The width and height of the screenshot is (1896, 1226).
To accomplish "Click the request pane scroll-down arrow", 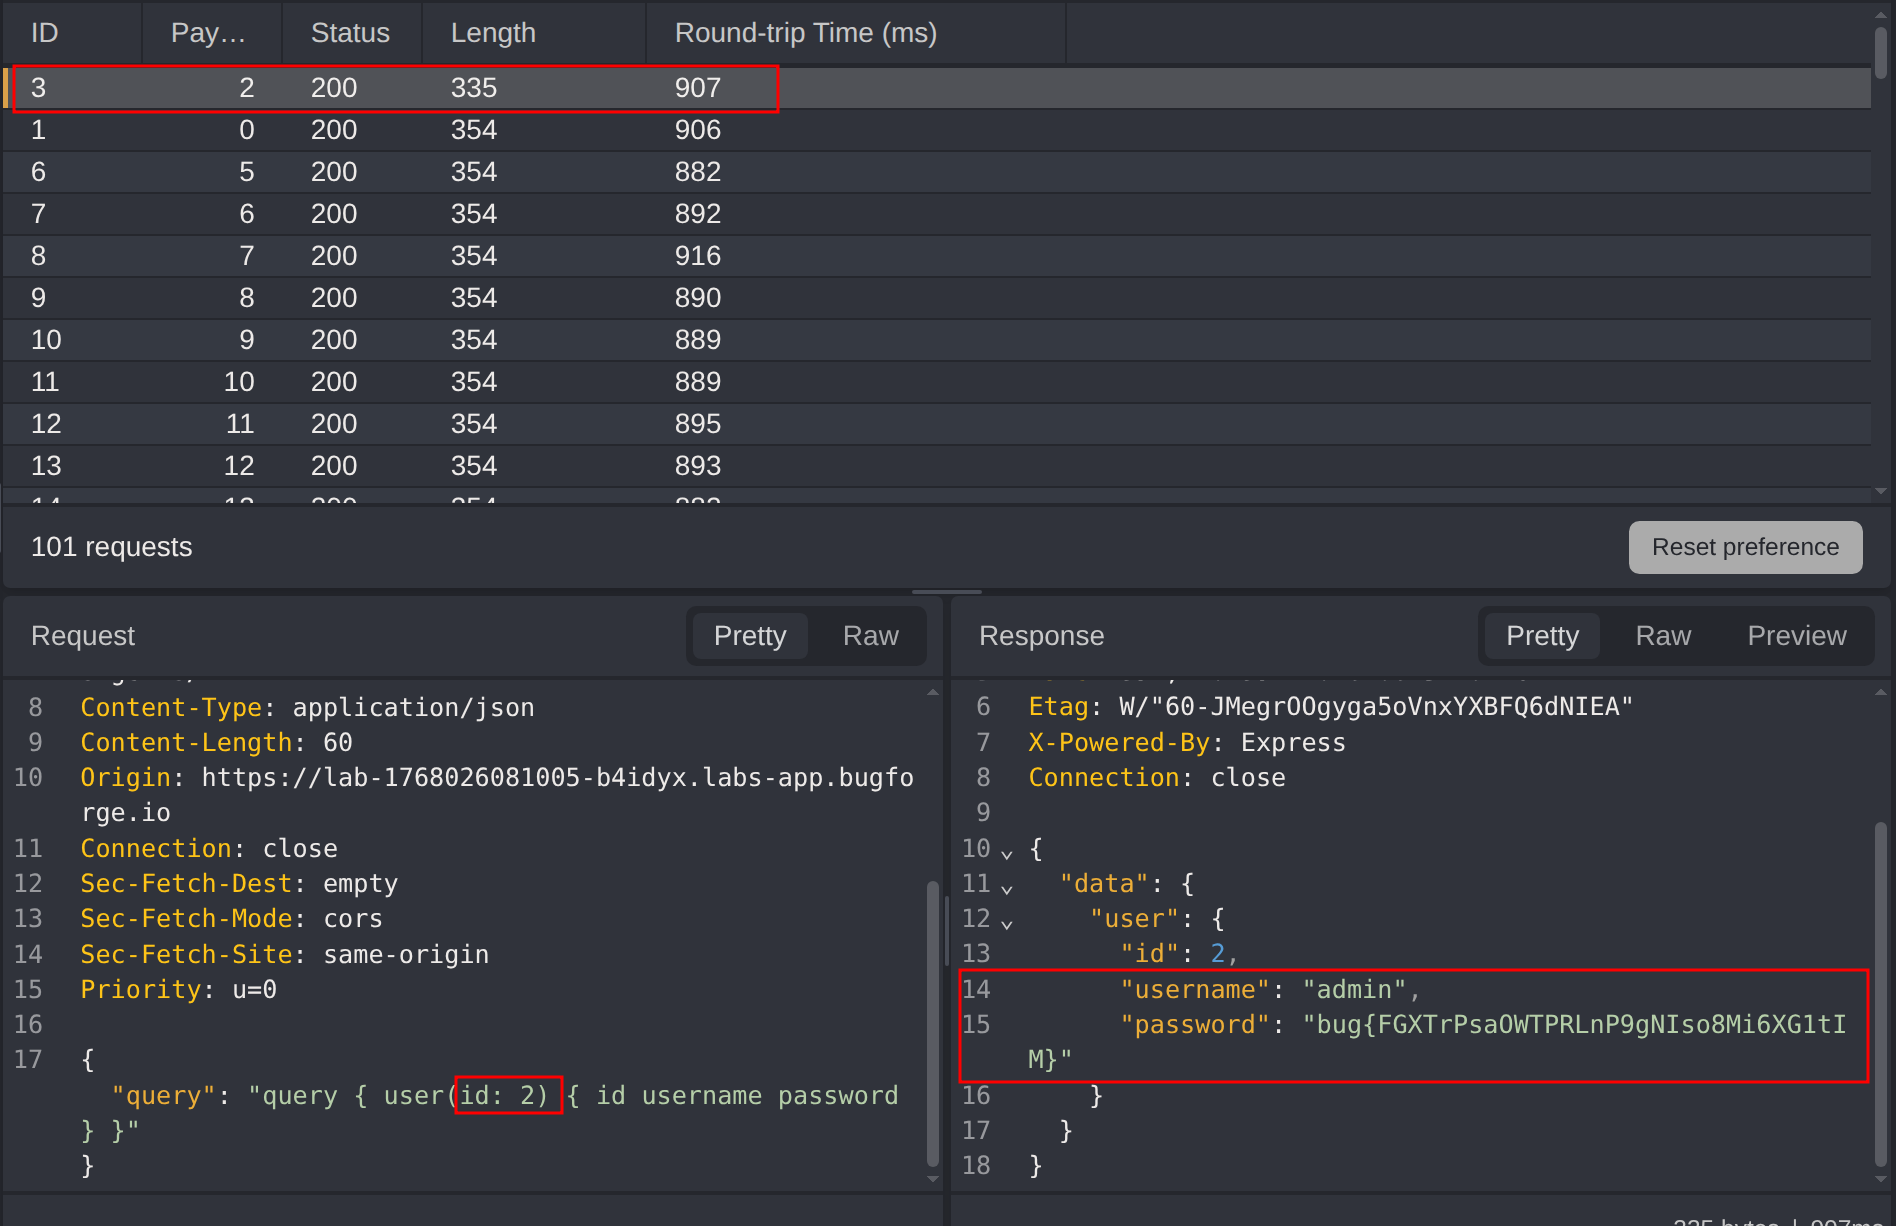I will click(933, 1179).
